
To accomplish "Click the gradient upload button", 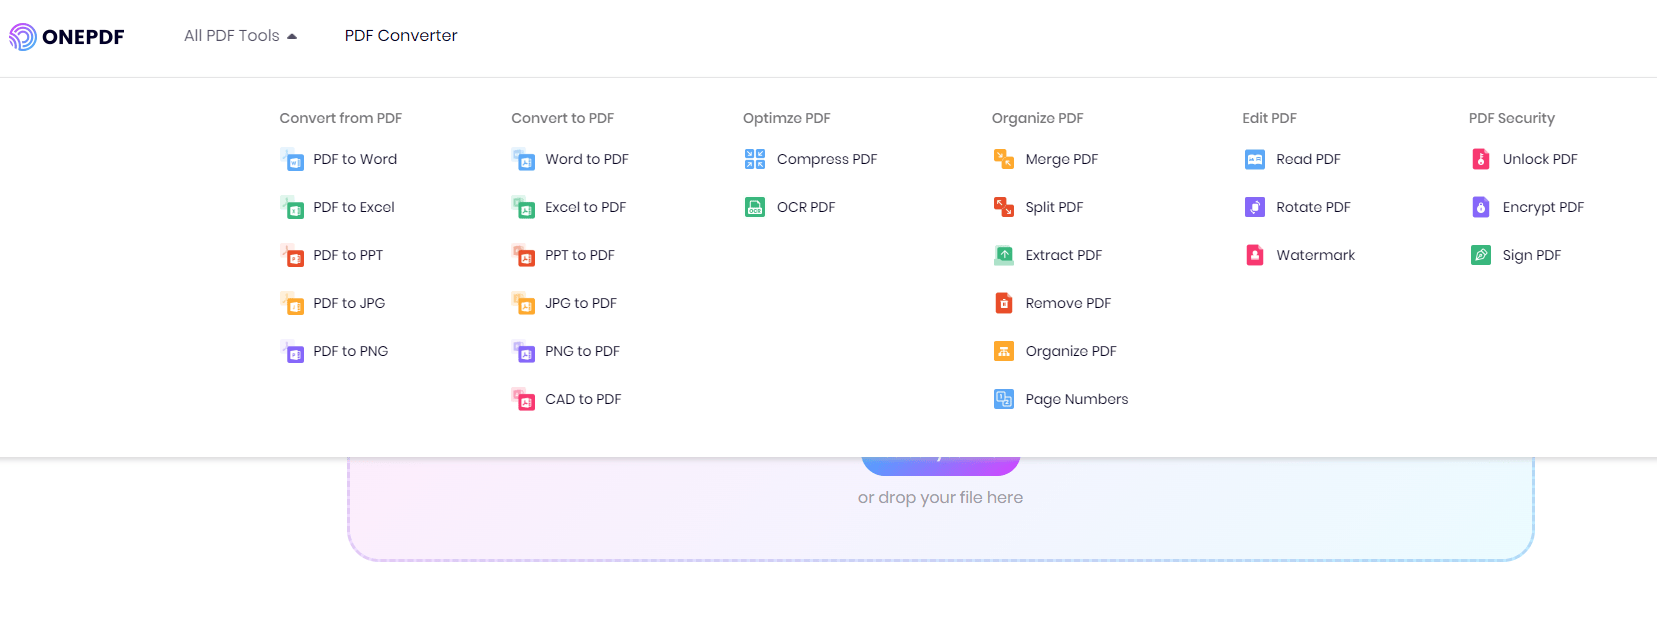I will pyautogui.click(x=940, y=466).
